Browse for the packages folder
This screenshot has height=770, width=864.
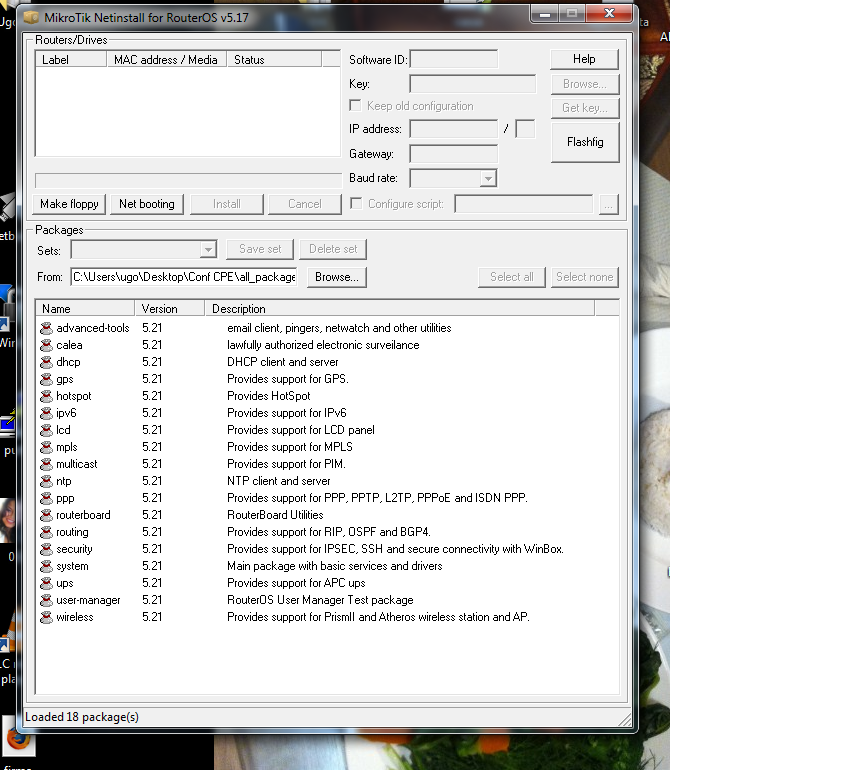[336, 277]
